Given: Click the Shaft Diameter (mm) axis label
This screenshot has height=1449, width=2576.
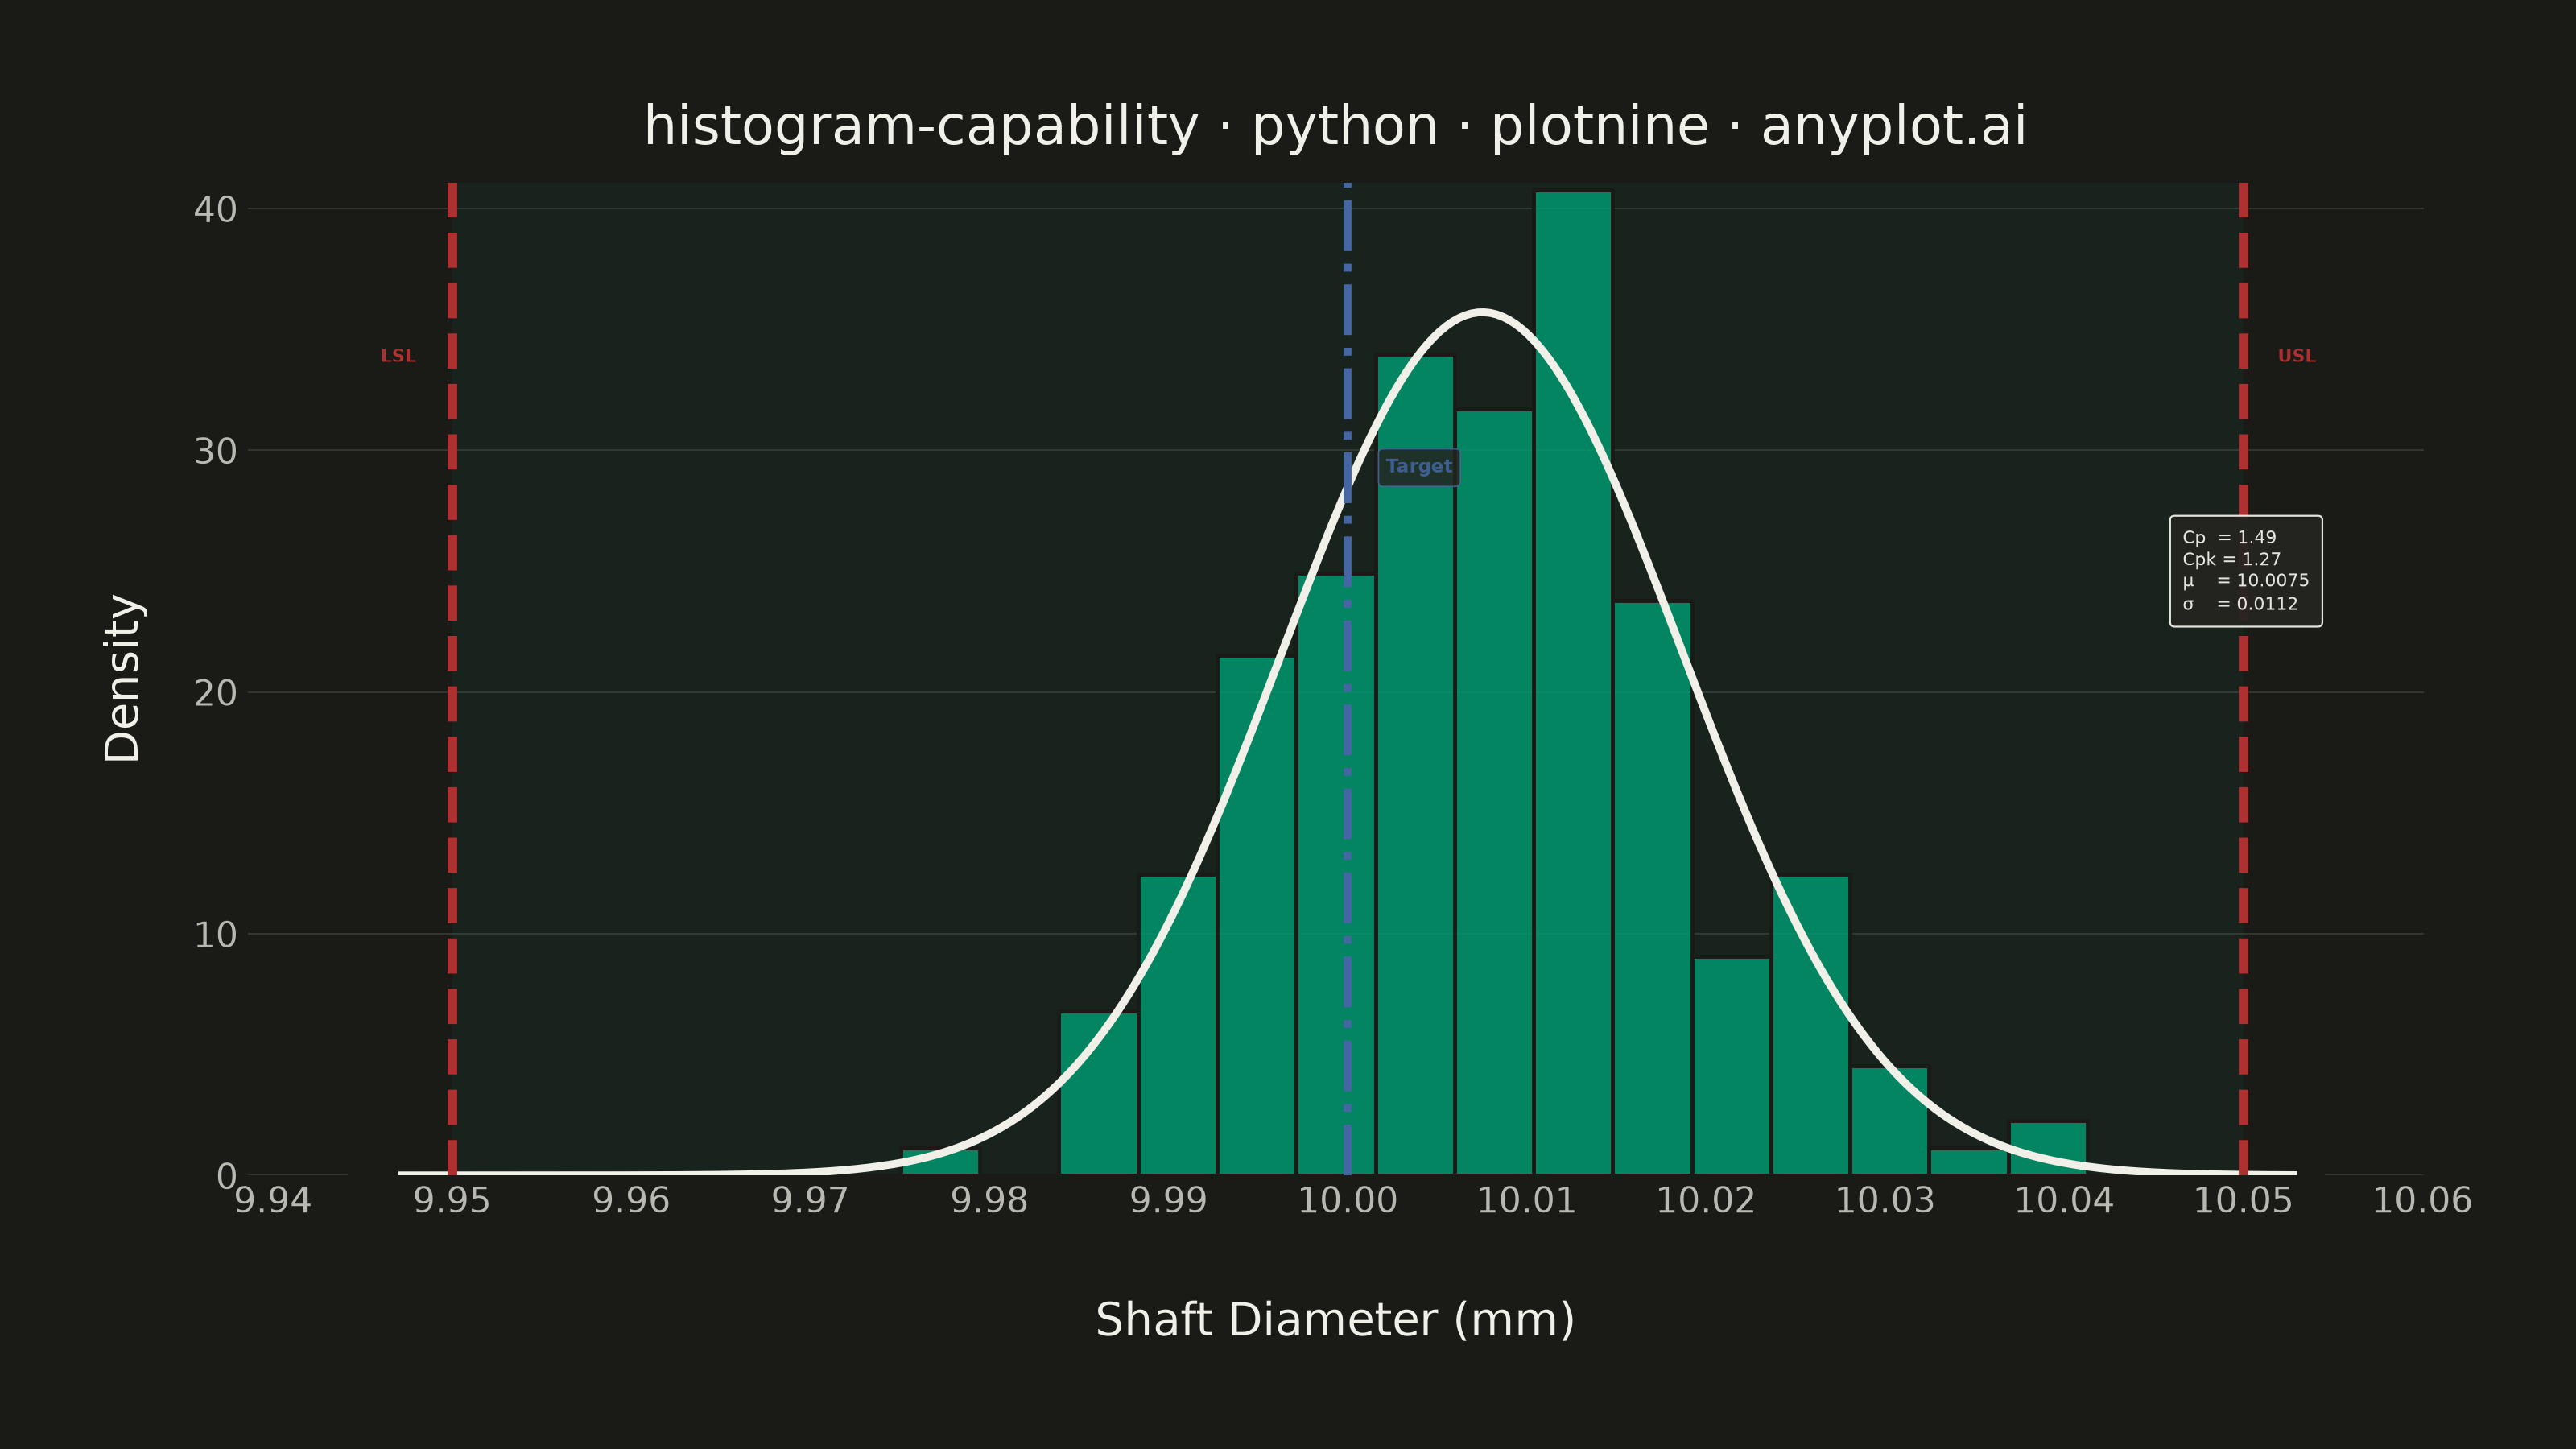Looking at the screenshot, I should pos(1335,1320).
